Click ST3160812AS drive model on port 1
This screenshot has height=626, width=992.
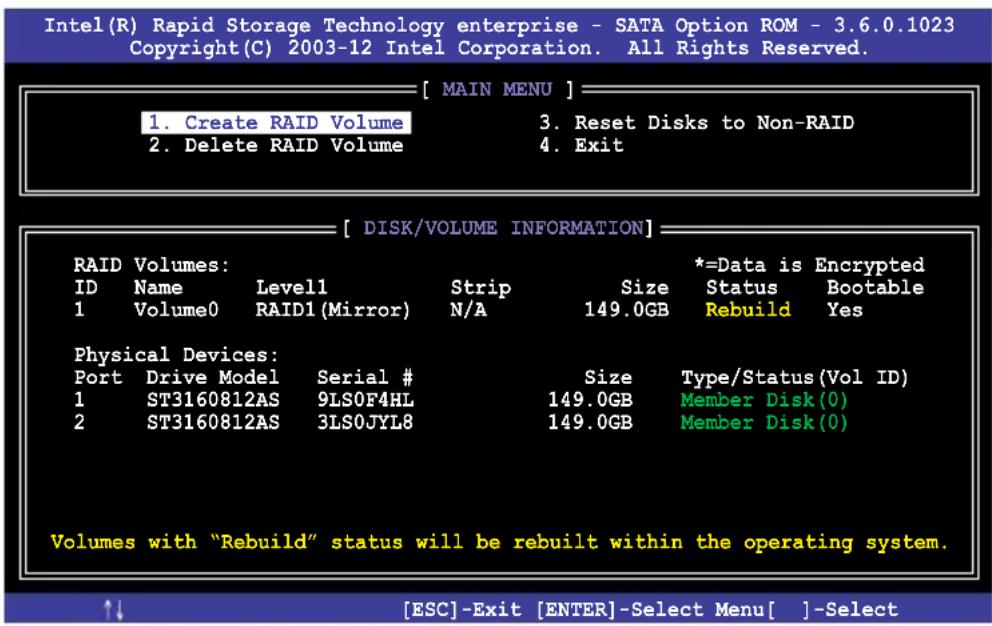point(213,400)
